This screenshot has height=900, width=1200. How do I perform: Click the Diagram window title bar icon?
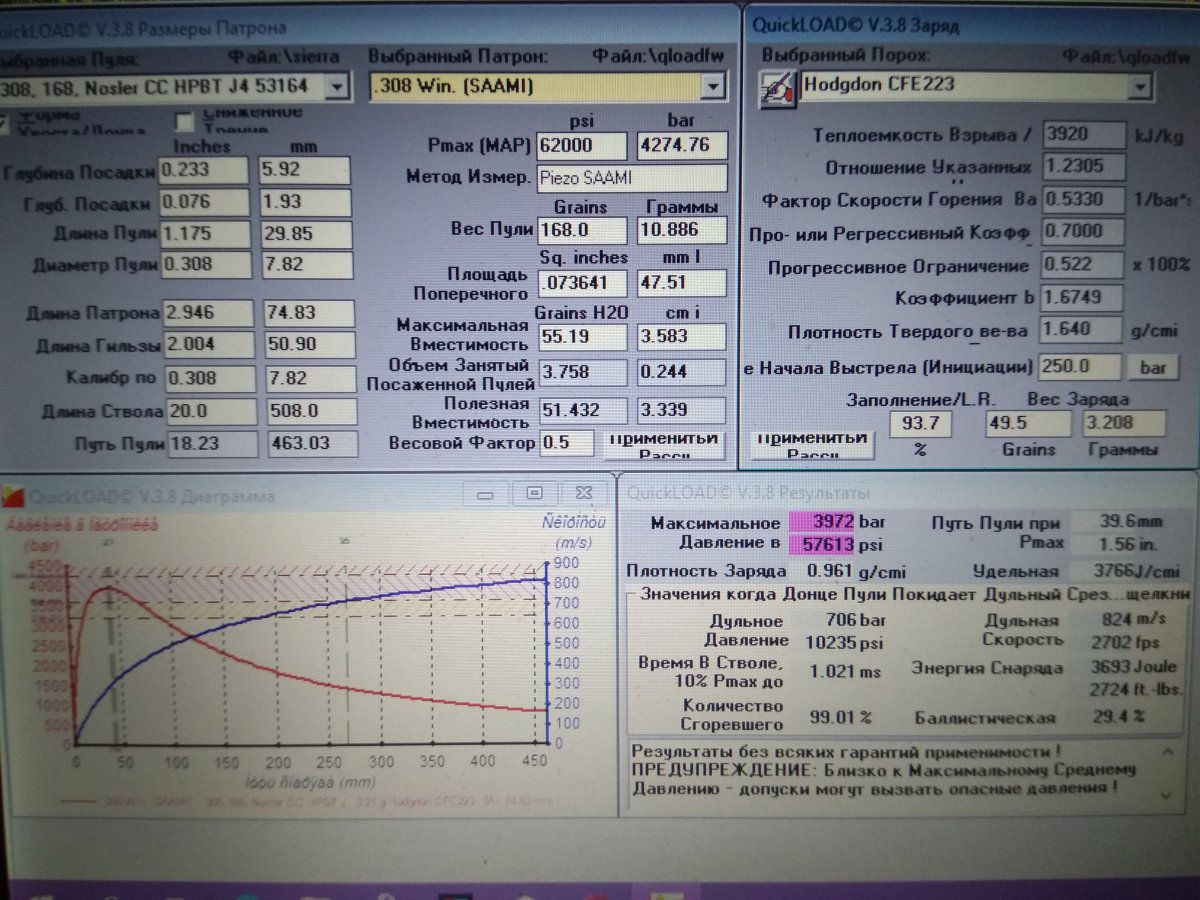pyautogui.click(x=13, y=495)
